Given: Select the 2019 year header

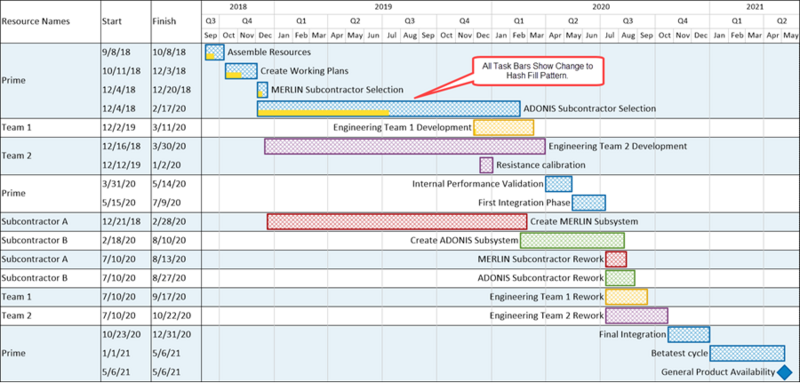Looking at the screenshot, I should (x=383, y=7).
